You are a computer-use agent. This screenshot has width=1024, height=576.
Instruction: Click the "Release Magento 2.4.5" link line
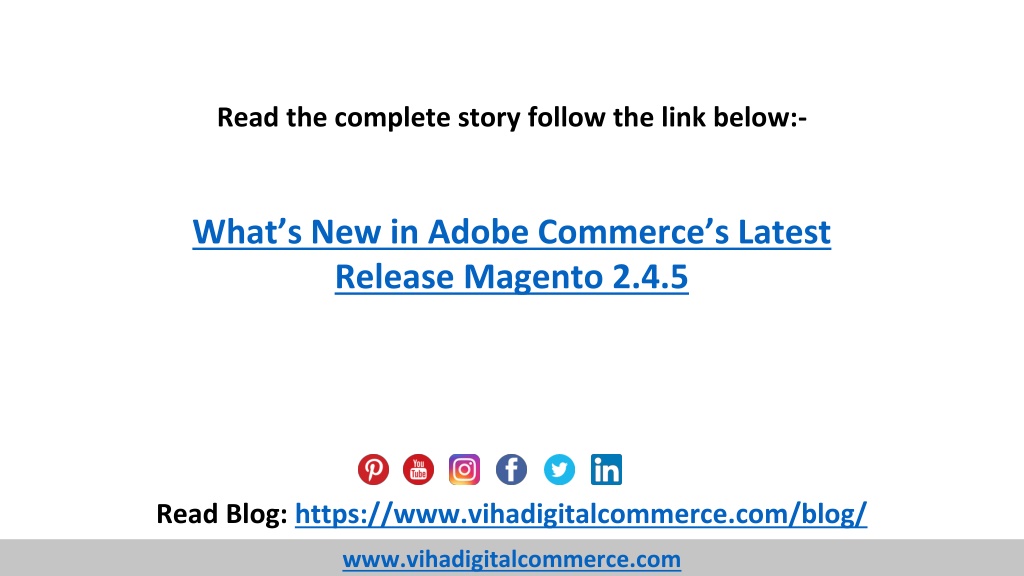point(511,277)
